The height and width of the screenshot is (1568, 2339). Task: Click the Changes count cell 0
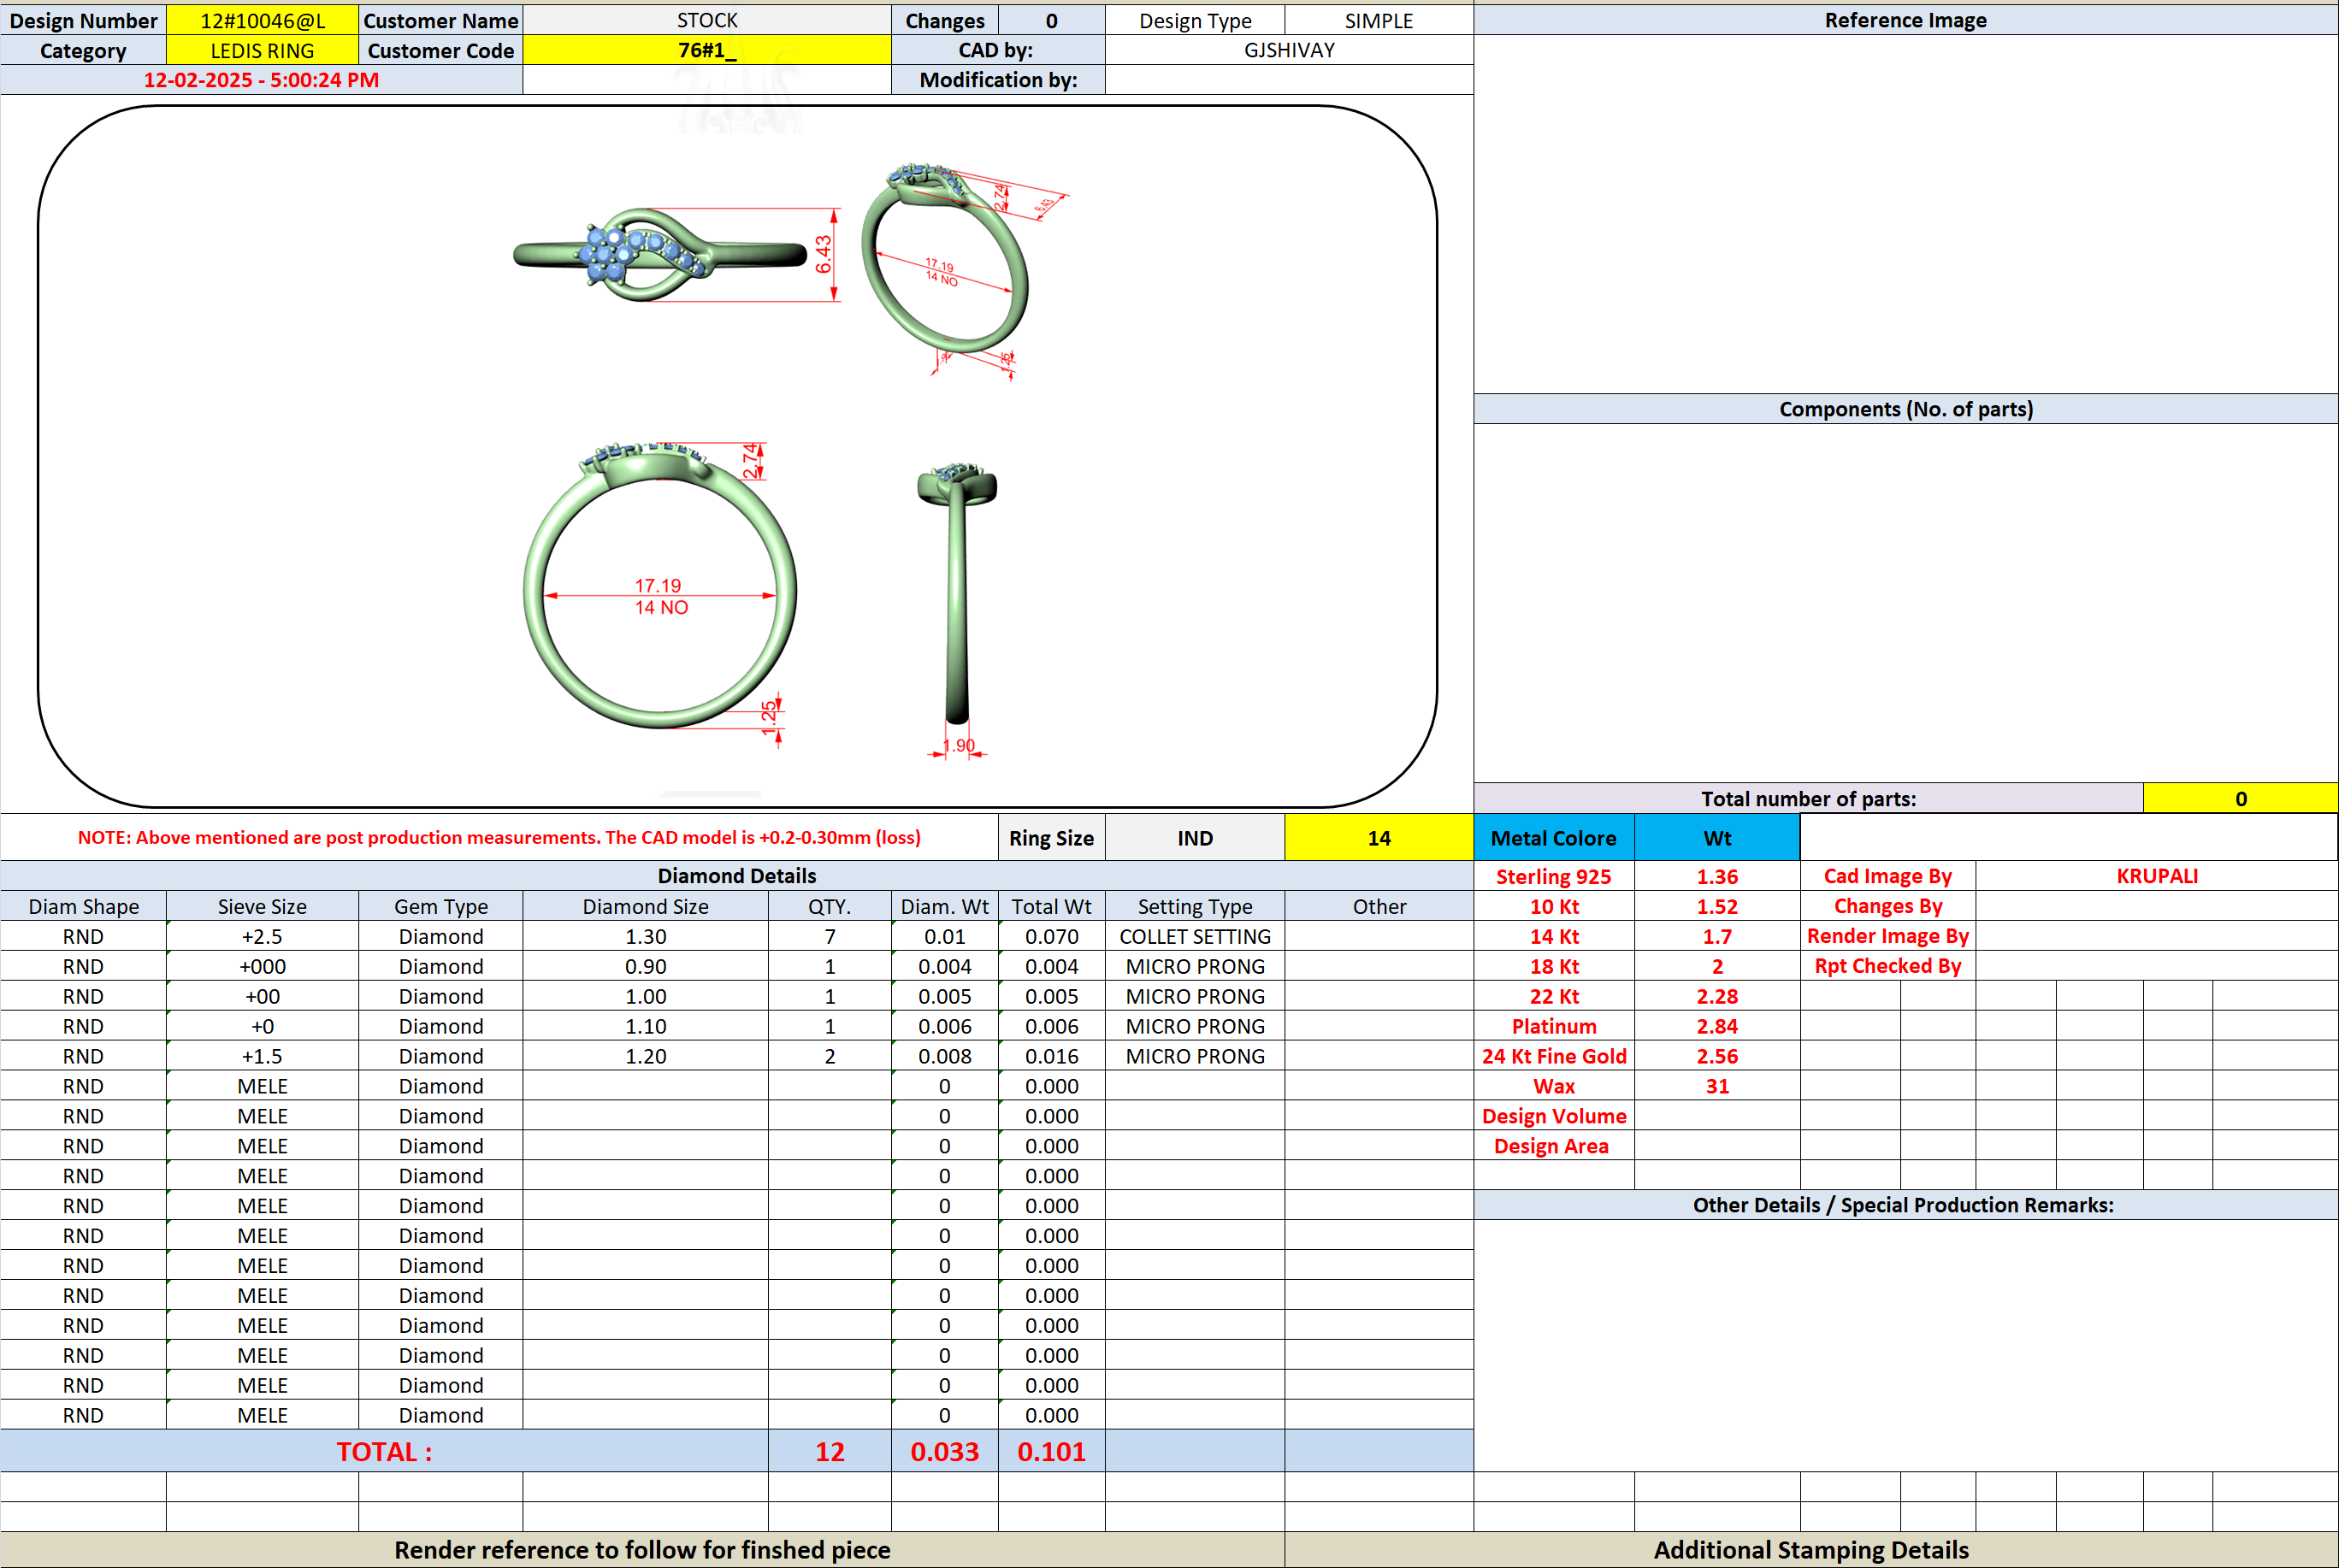[x=1052, y=20]
